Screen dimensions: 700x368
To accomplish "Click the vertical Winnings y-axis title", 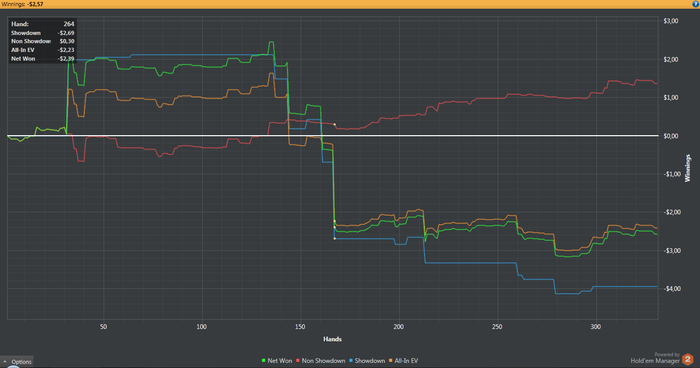I will coord(688,168).
